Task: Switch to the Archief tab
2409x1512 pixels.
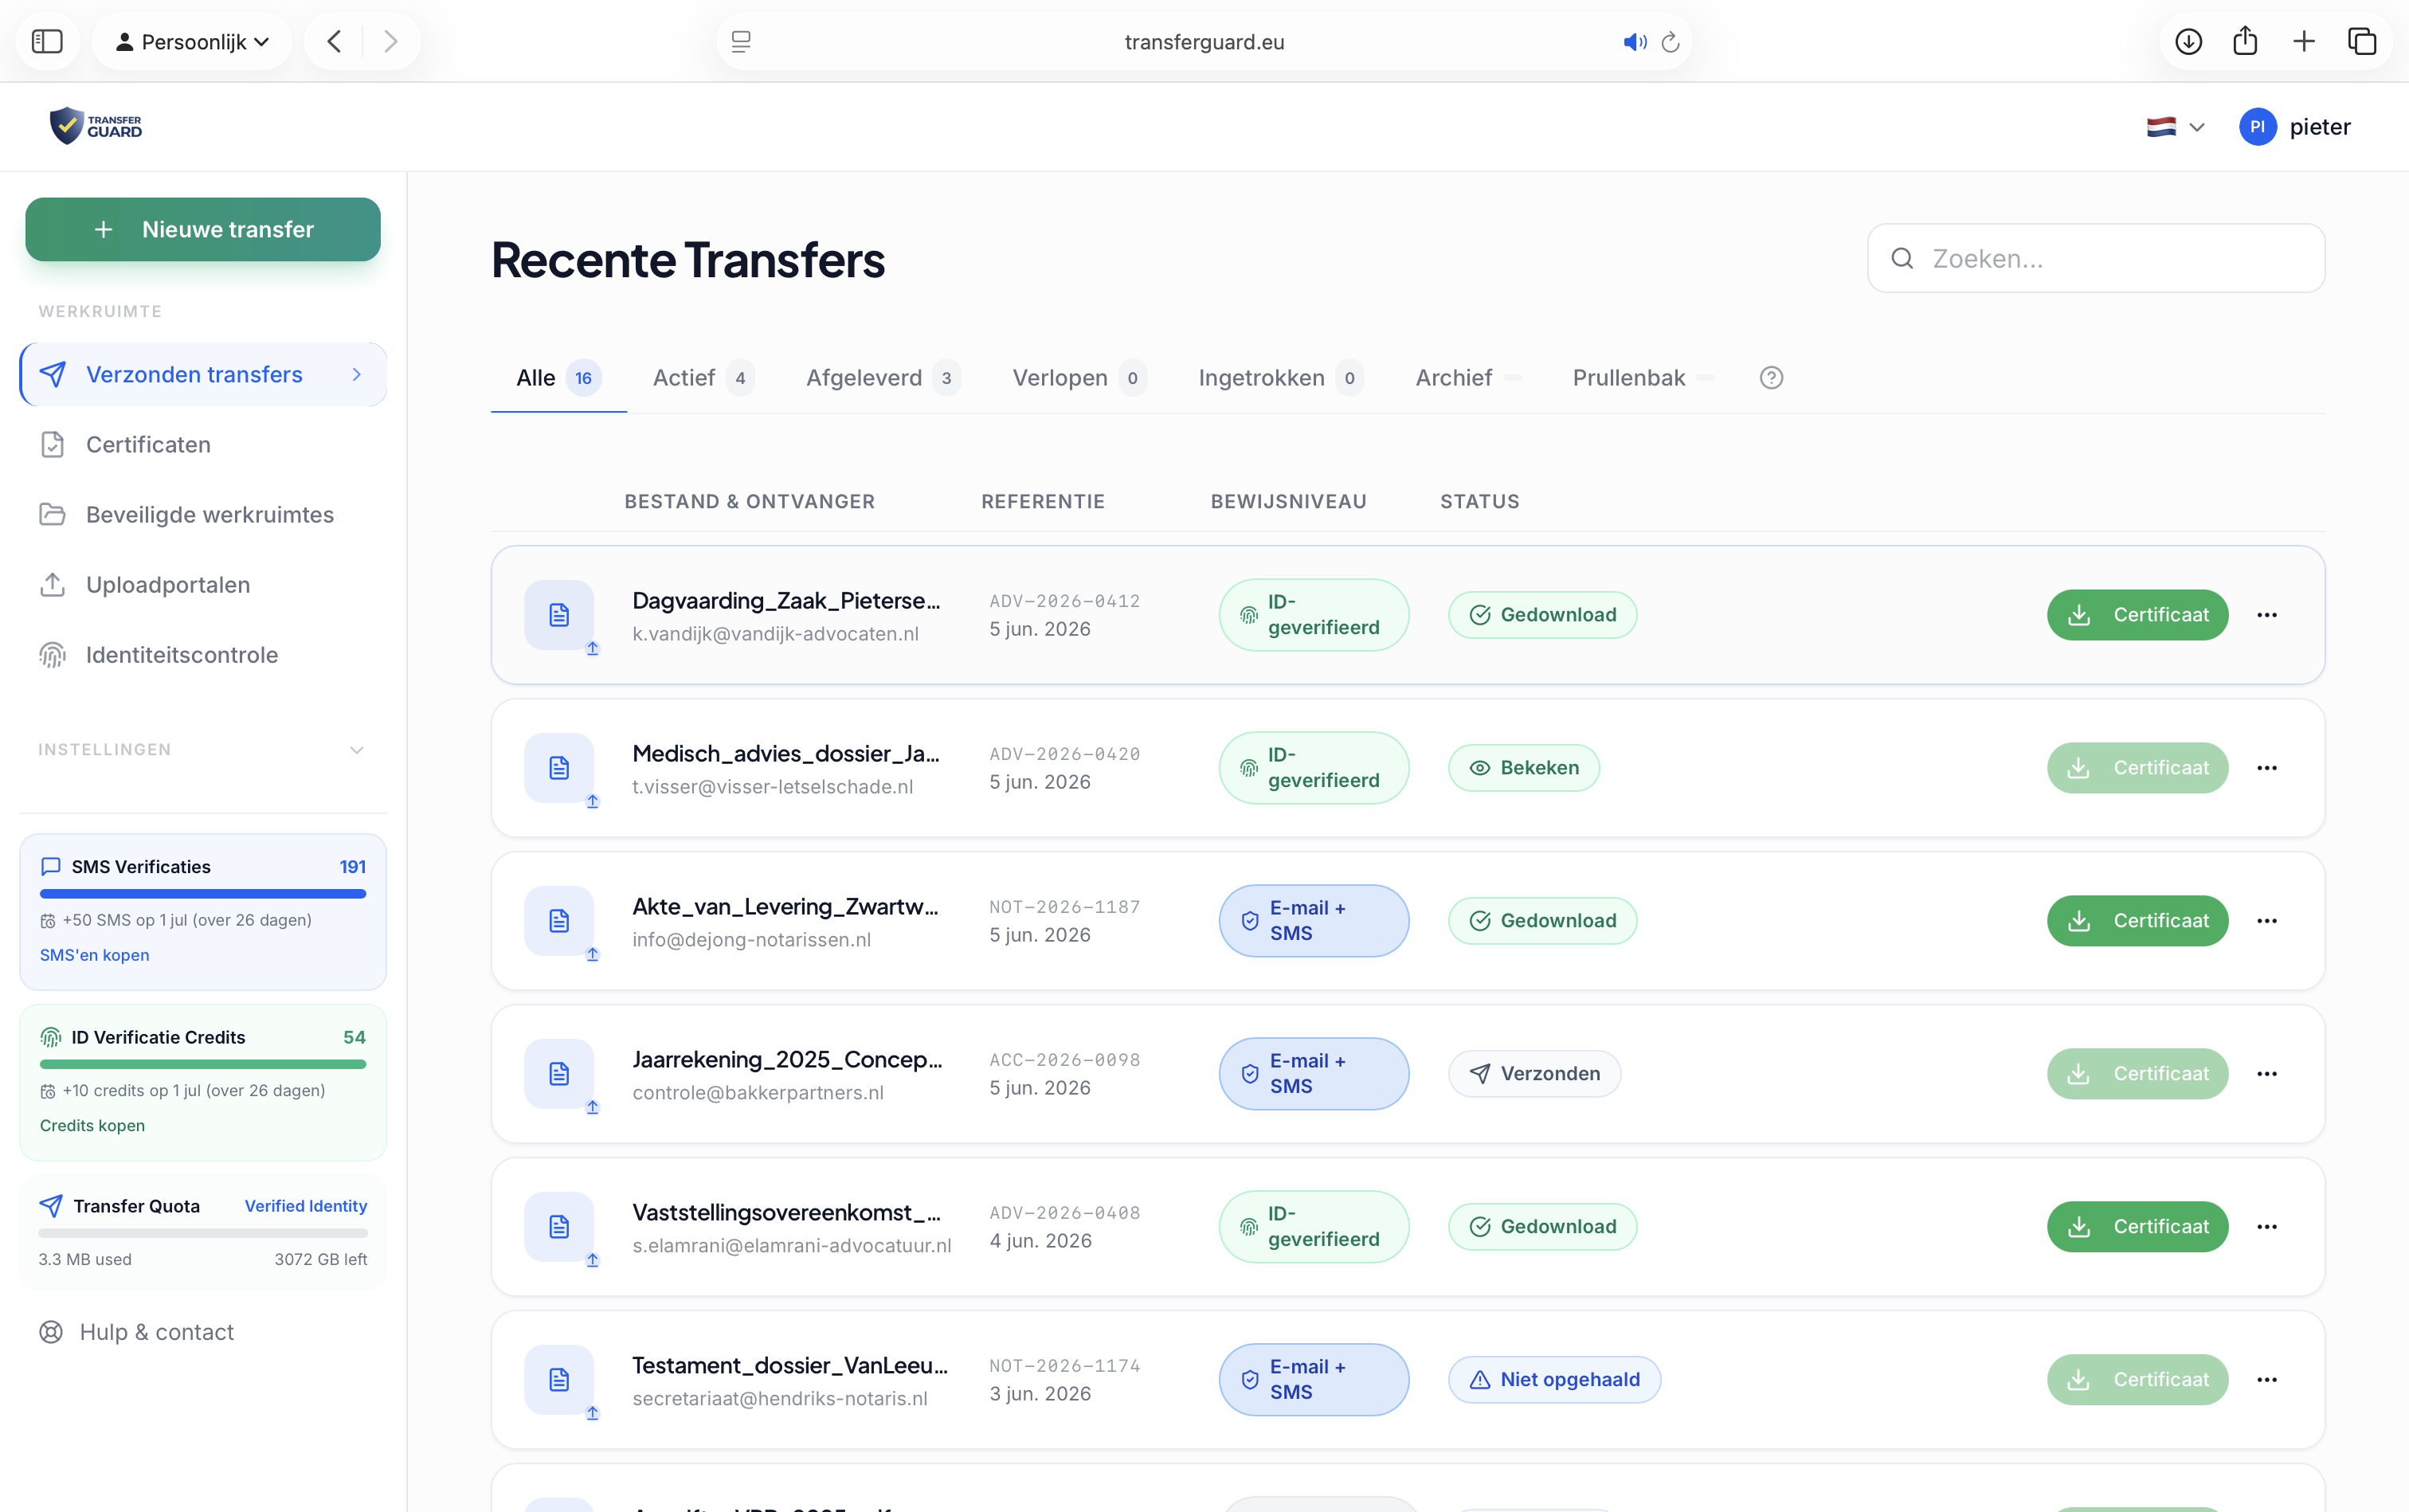Action: (x=1467, y=378)
